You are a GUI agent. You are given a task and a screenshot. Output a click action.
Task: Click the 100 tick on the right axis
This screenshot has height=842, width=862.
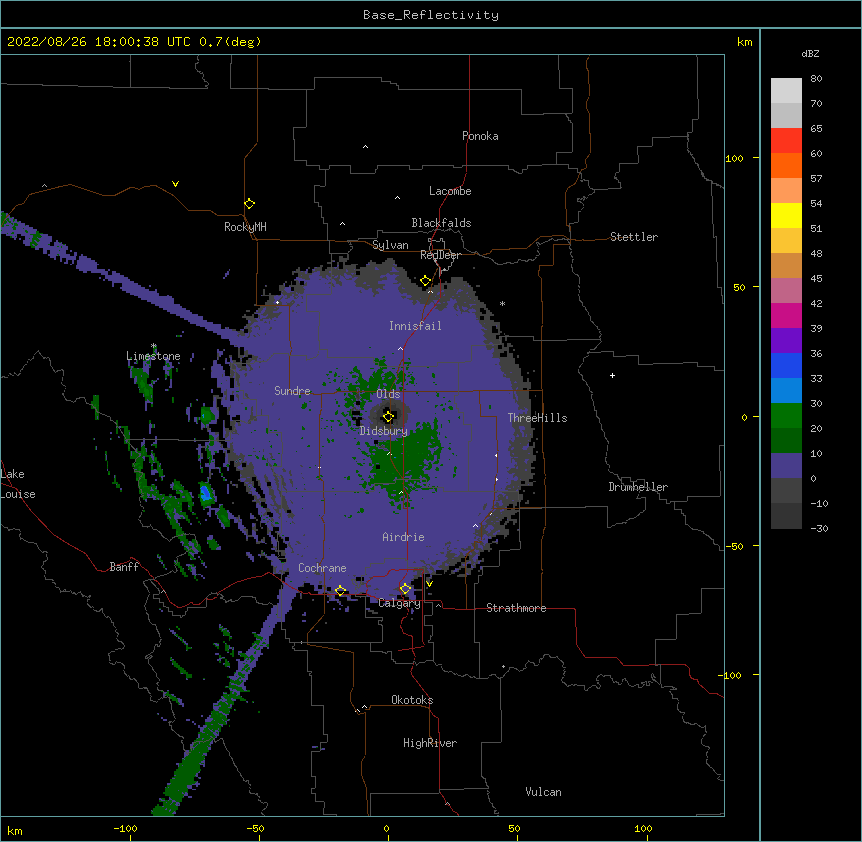point(734,158)
